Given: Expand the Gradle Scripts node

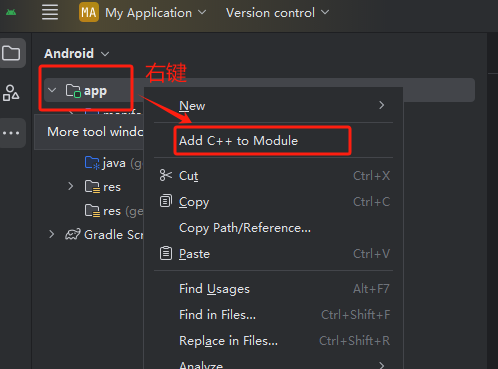Looking at the screenshot, I should (x=51, y=234).
